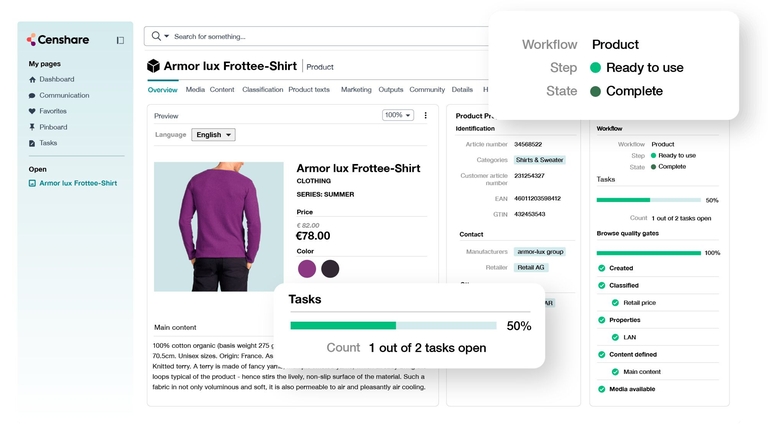Click the Created quality gate checkmark
Screen dimensions: 768x432
point(601,268)
